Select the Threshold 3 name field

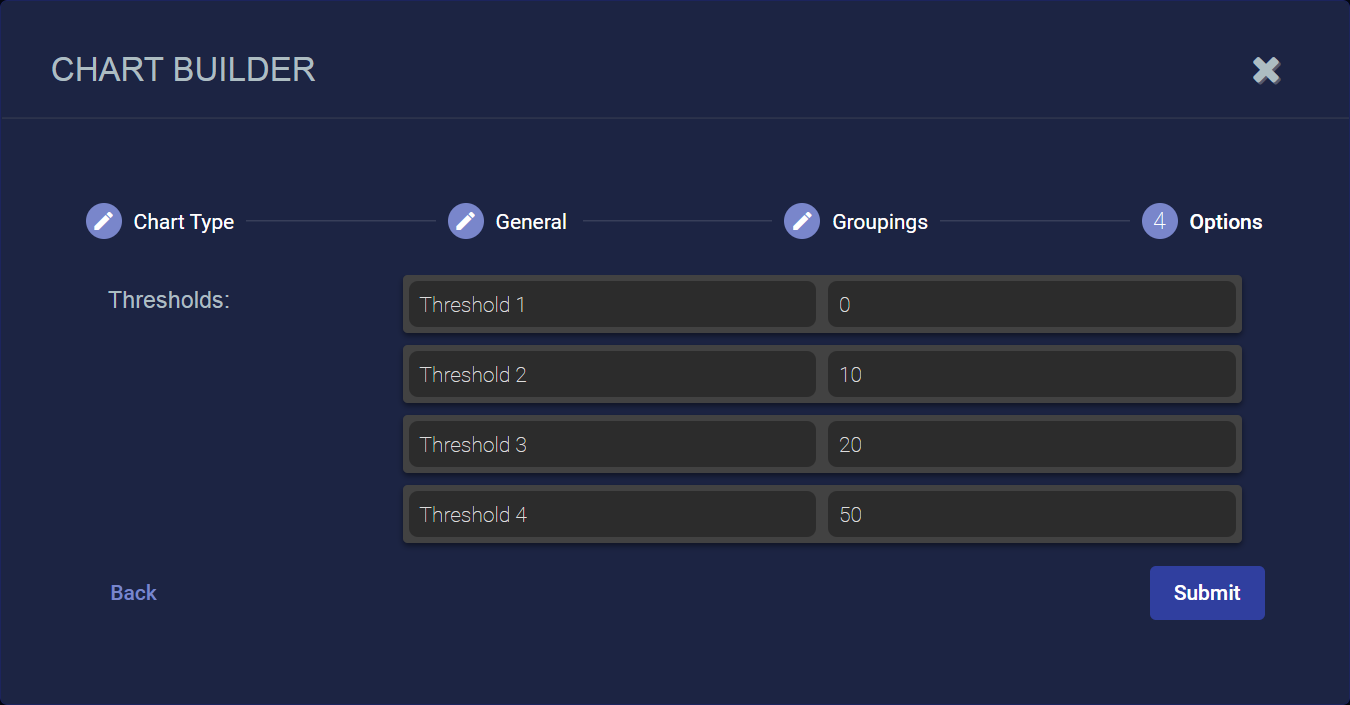click(612, 444)
